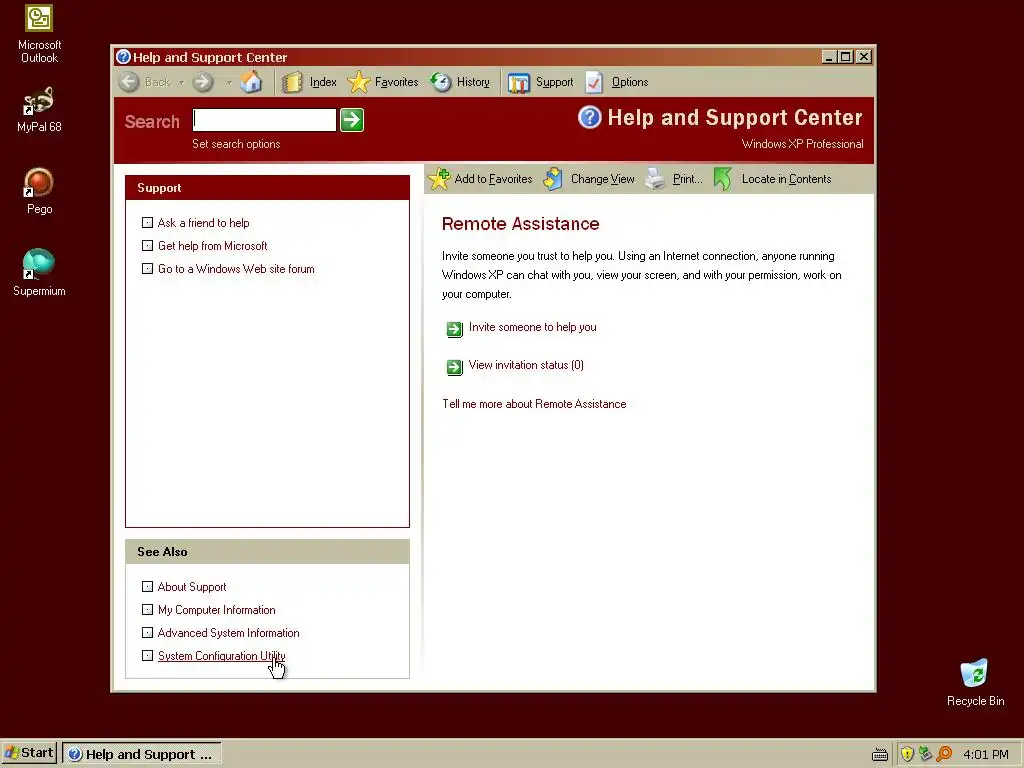Viewport: 1024px width, 768px height.
Task: Open the Forward history dropdown arrow
Action: coord(229,83)
